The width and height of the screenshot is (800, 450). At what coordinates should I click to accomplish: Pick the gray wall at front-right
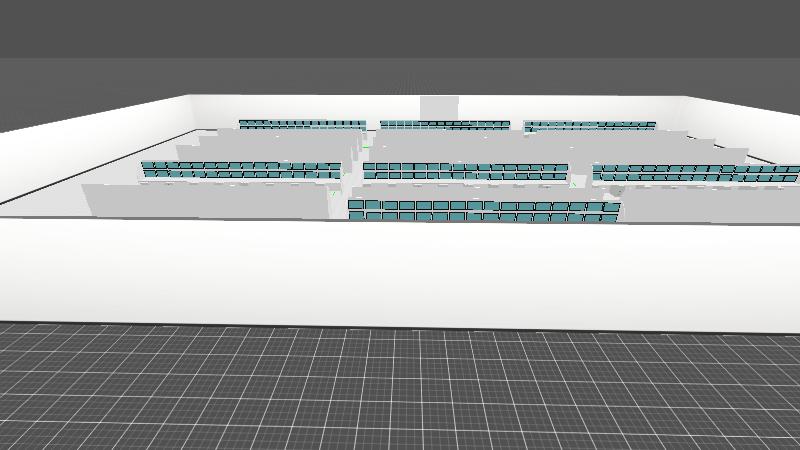(x=709, y=205)
